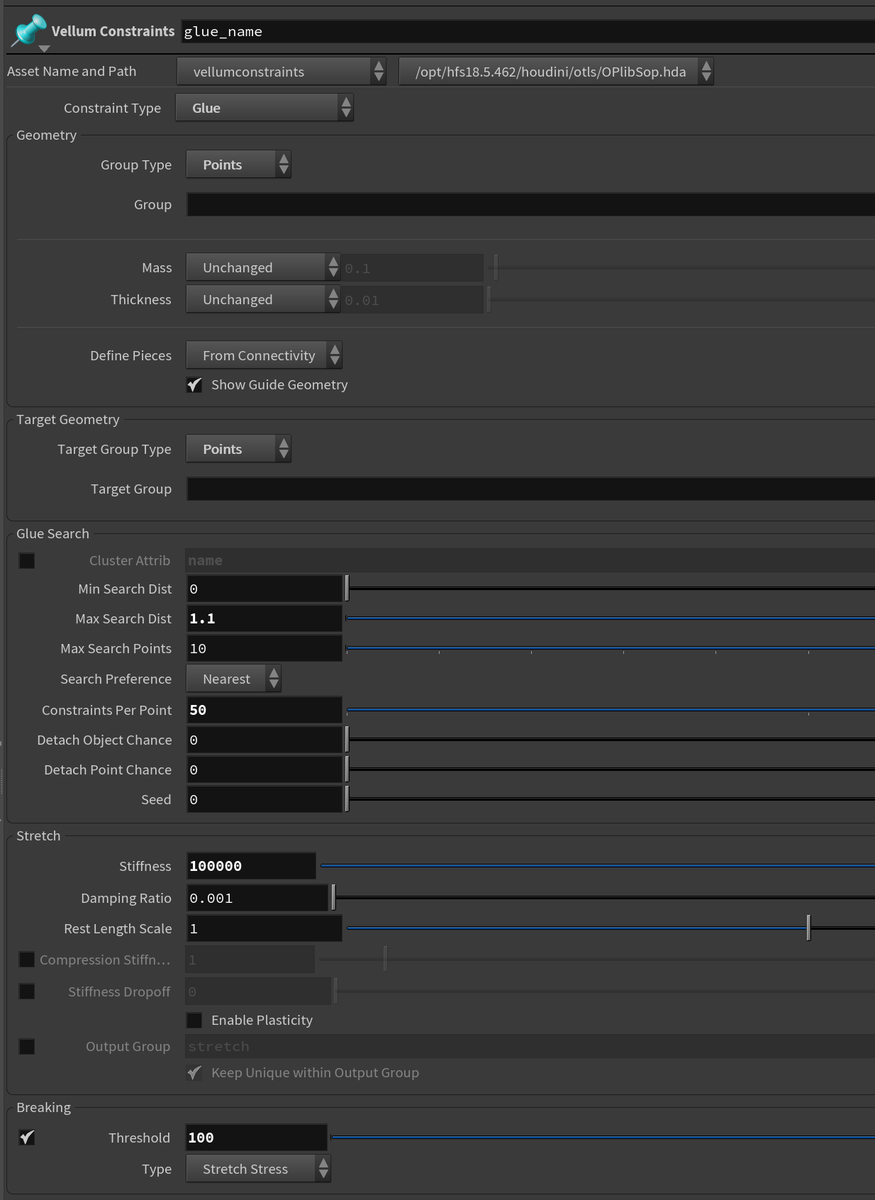Enable the Compression Stiffness checkbox

point(27,960)
